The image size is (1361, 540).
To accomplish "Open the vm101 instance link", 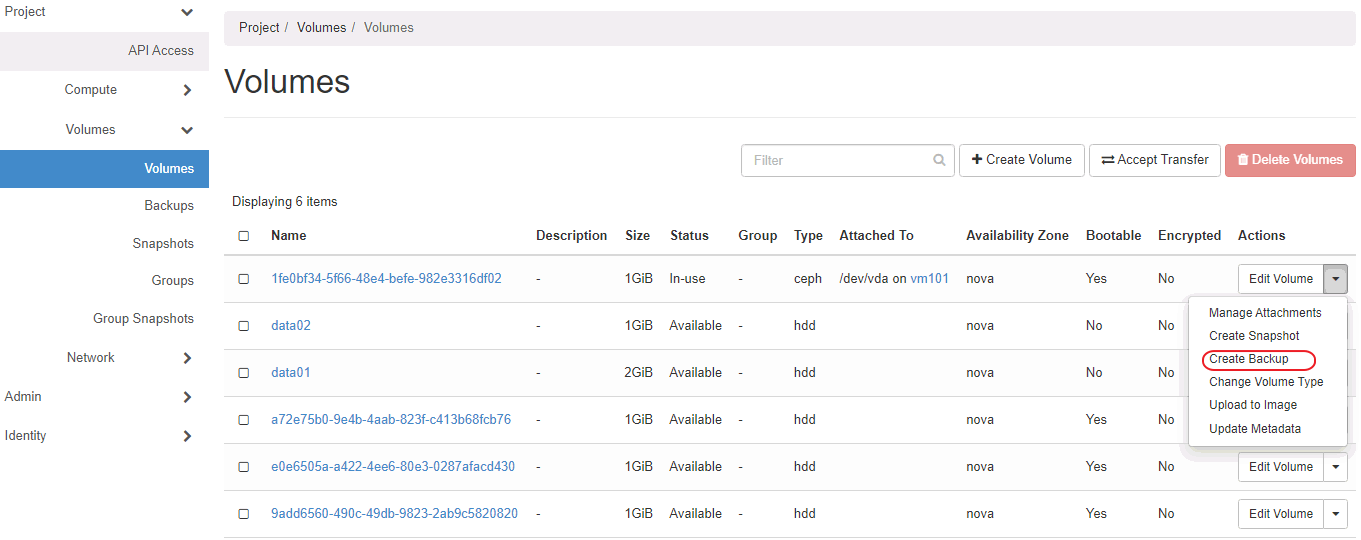I will [x=928, y=279].
